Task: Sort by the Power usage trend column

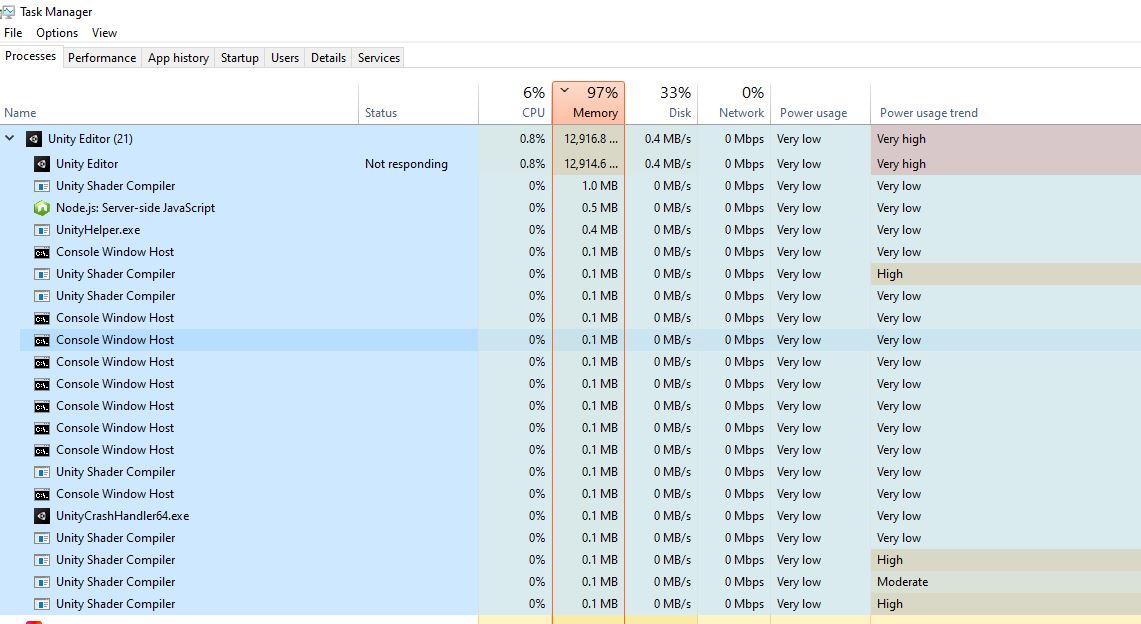Action: coord(1006,103)
